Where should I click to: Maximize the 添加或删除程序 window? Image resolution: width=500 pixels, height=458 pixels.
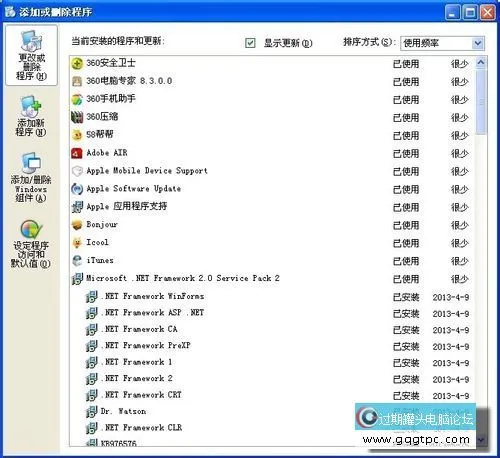coord(470,13)
